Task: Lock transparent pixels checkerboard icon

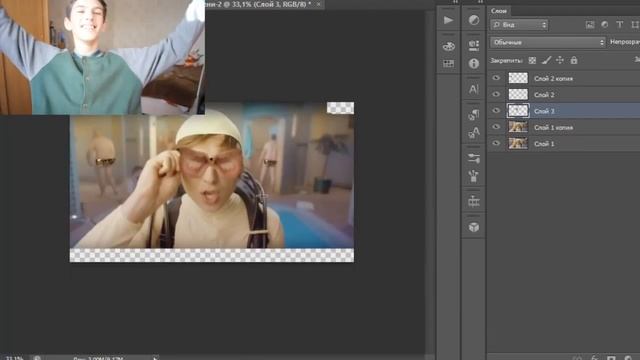Action: tap(532, 60)
